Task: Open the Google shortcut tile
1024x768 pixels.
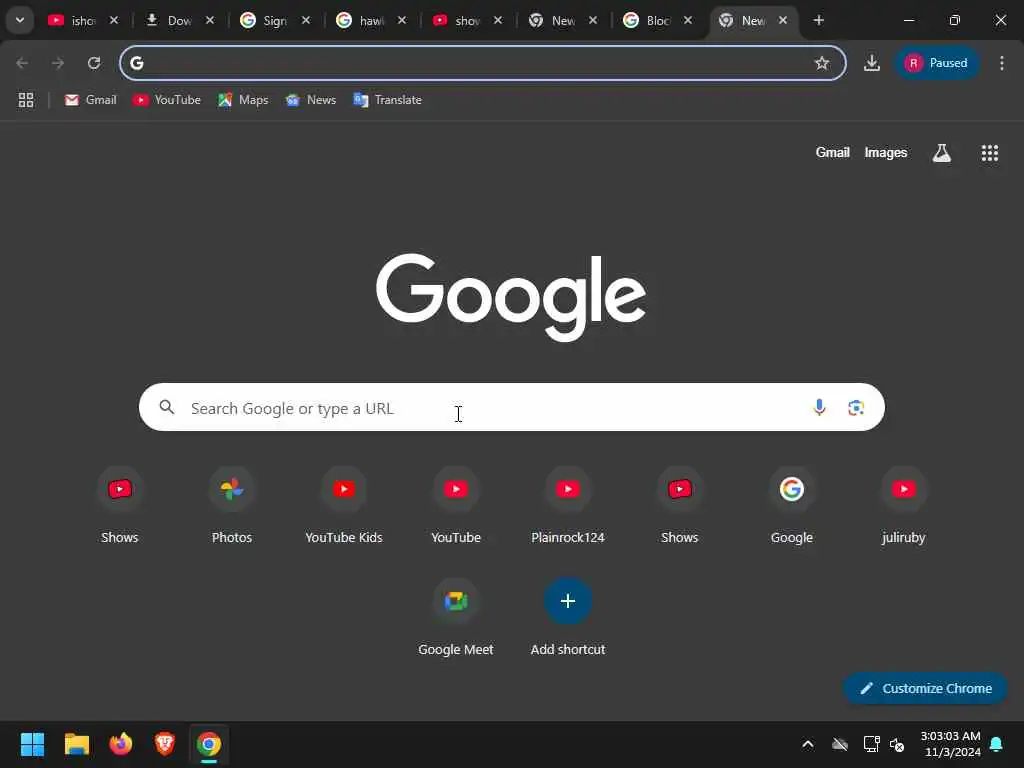Action: 792,507
